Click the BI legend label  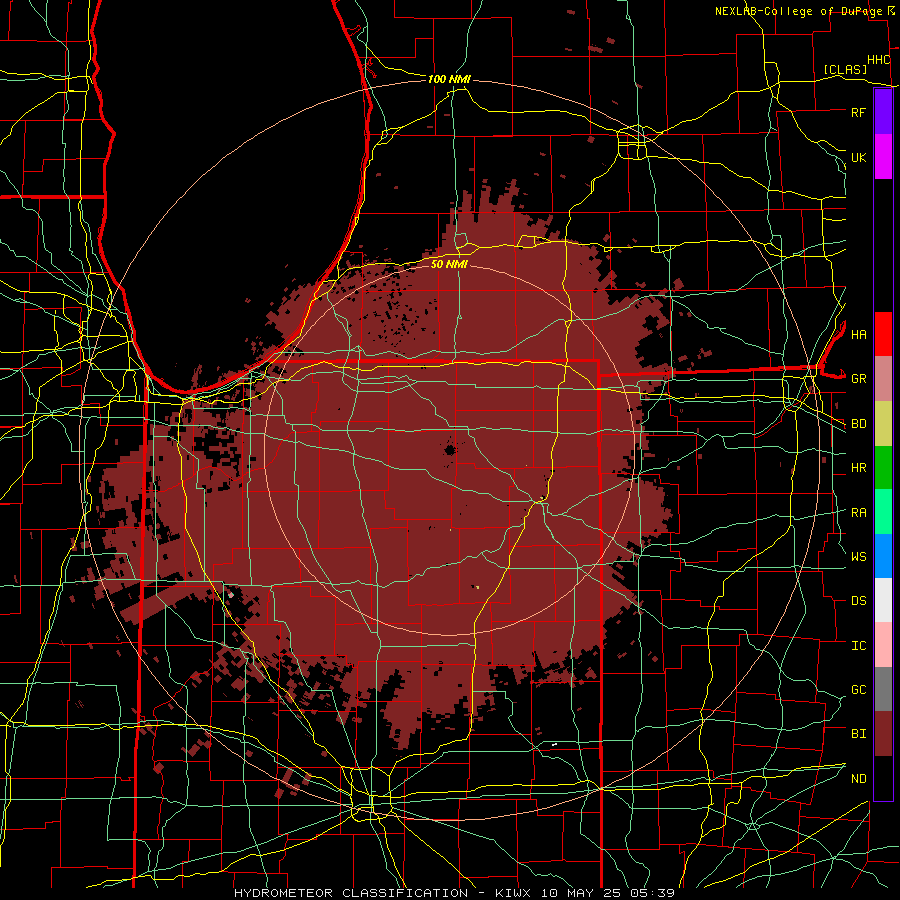click(x=858, y=734)
